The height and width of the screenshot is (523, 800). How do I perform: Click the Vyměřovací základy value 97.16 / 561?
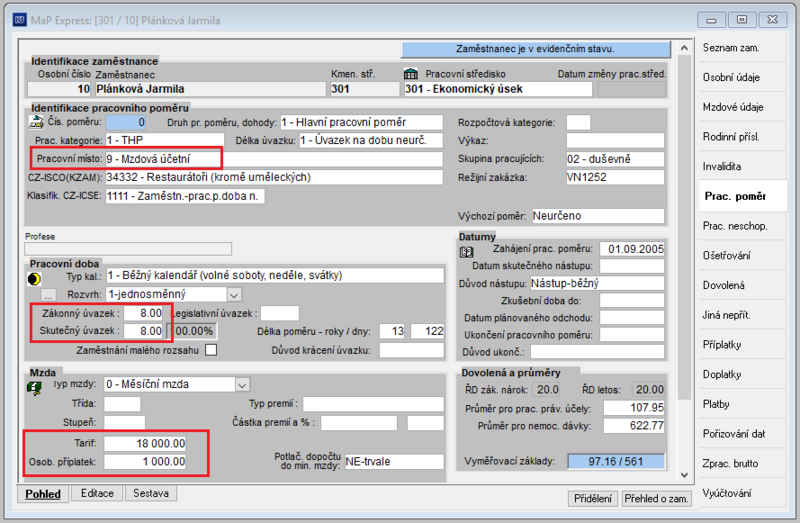pos(616,461)
